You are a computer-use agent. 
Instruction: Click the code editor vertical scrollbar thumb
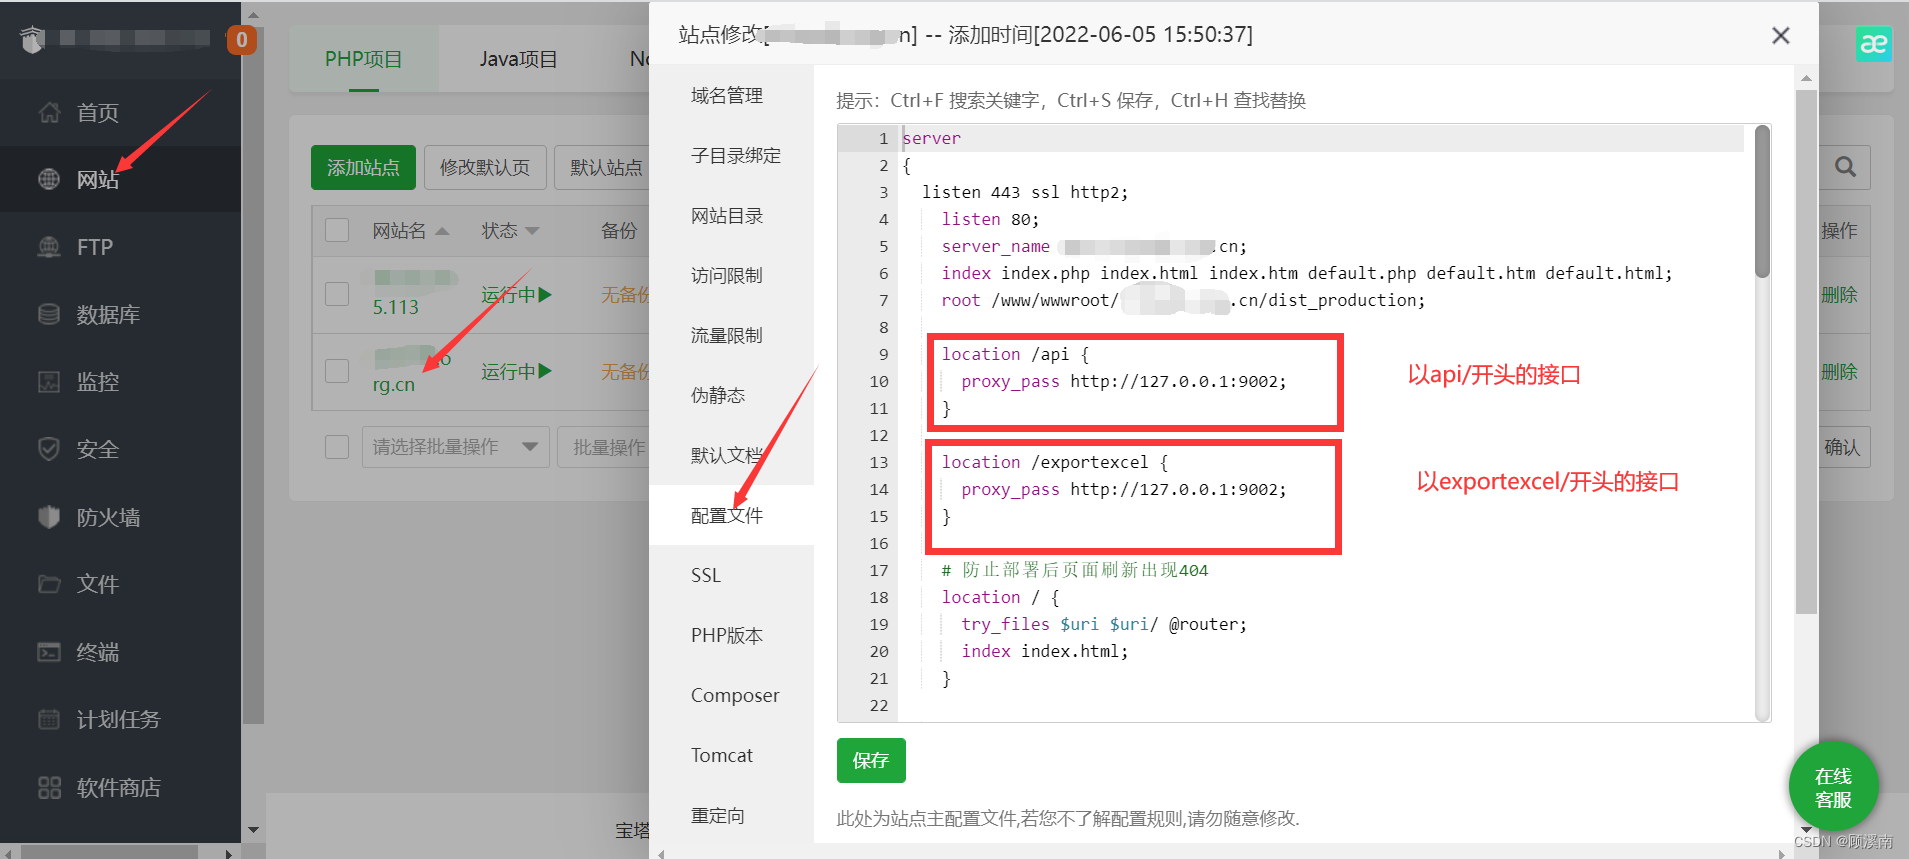pyautogui.click(x=1762, y=201)
